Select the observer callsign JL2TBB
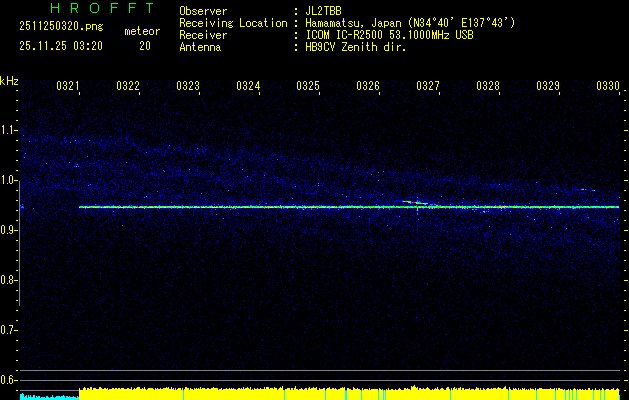The width and height of the screenshot is (629, 400). 322,11
